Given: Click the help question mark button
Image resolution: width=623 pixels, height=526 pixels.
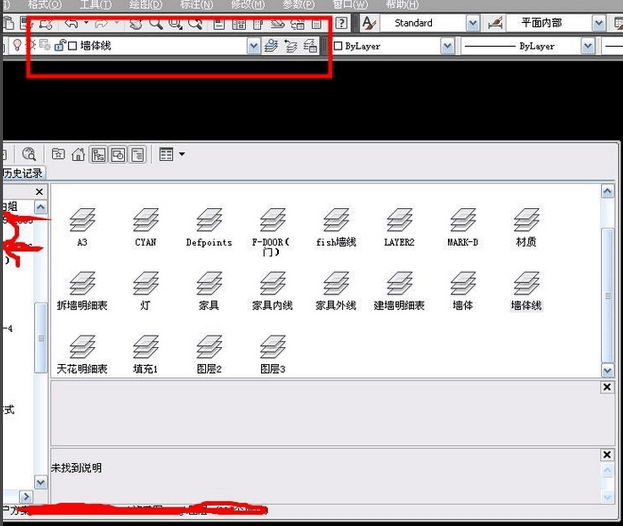Looking at the screenshot, I should [342, 22].
